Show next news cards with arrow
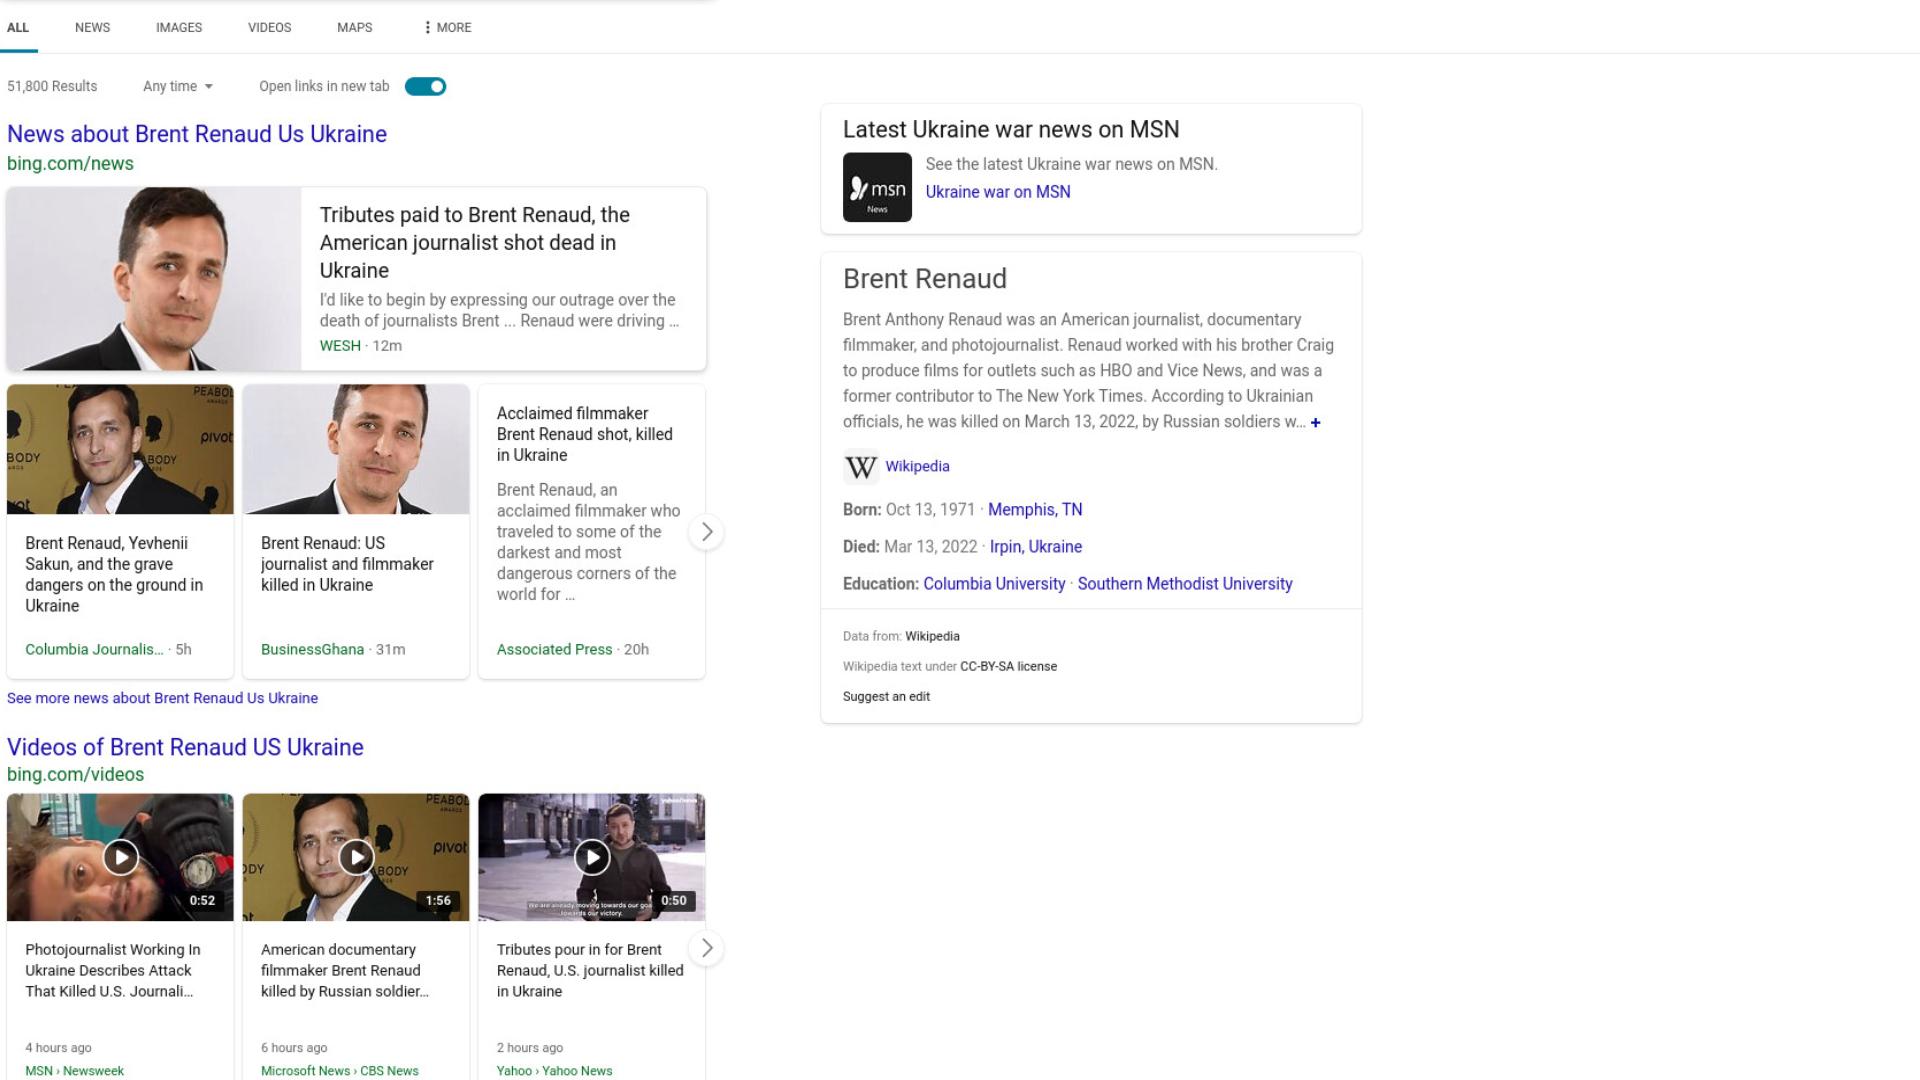1920x1080 pixels. click(707, 532)
